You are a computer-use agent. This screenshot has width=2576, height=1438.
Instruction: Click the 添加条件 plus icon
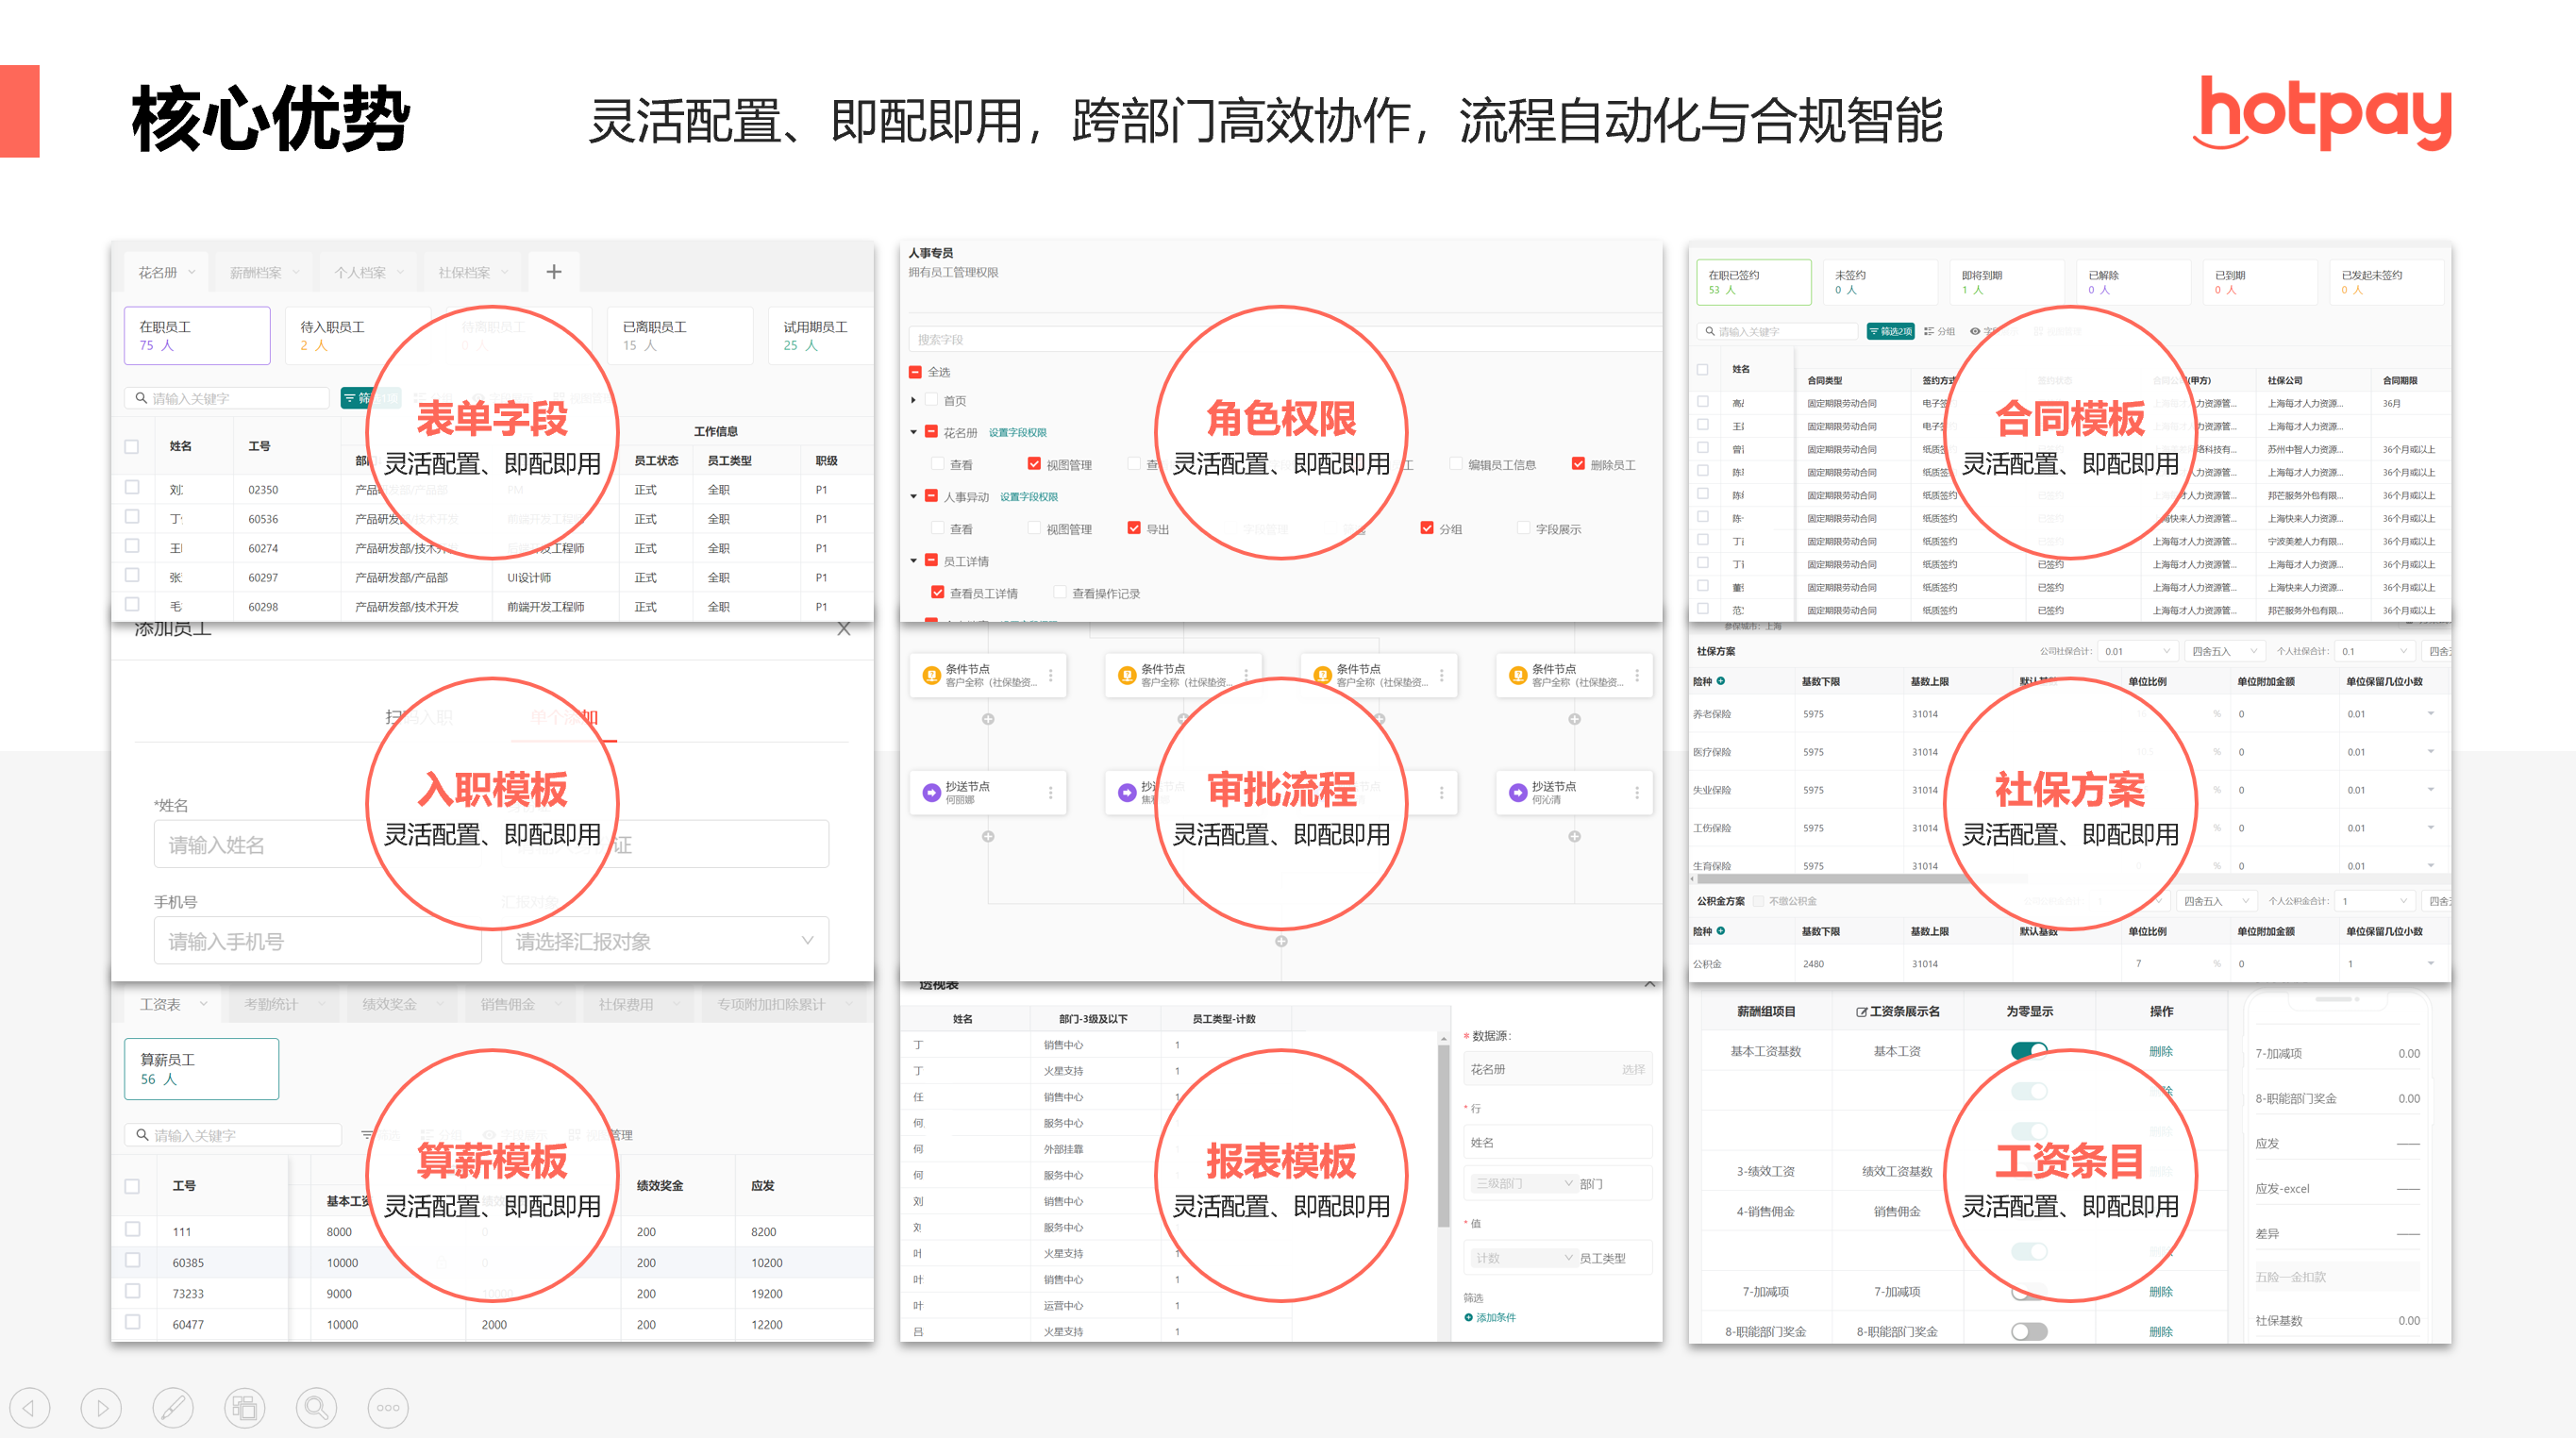[1468, 1317]
